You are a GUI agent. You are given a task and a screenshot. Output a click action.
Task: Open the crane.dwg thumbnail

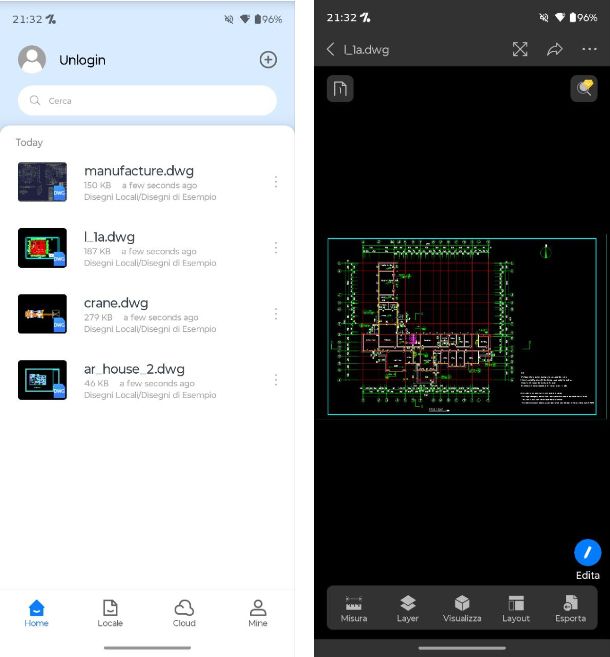point(42,314)
